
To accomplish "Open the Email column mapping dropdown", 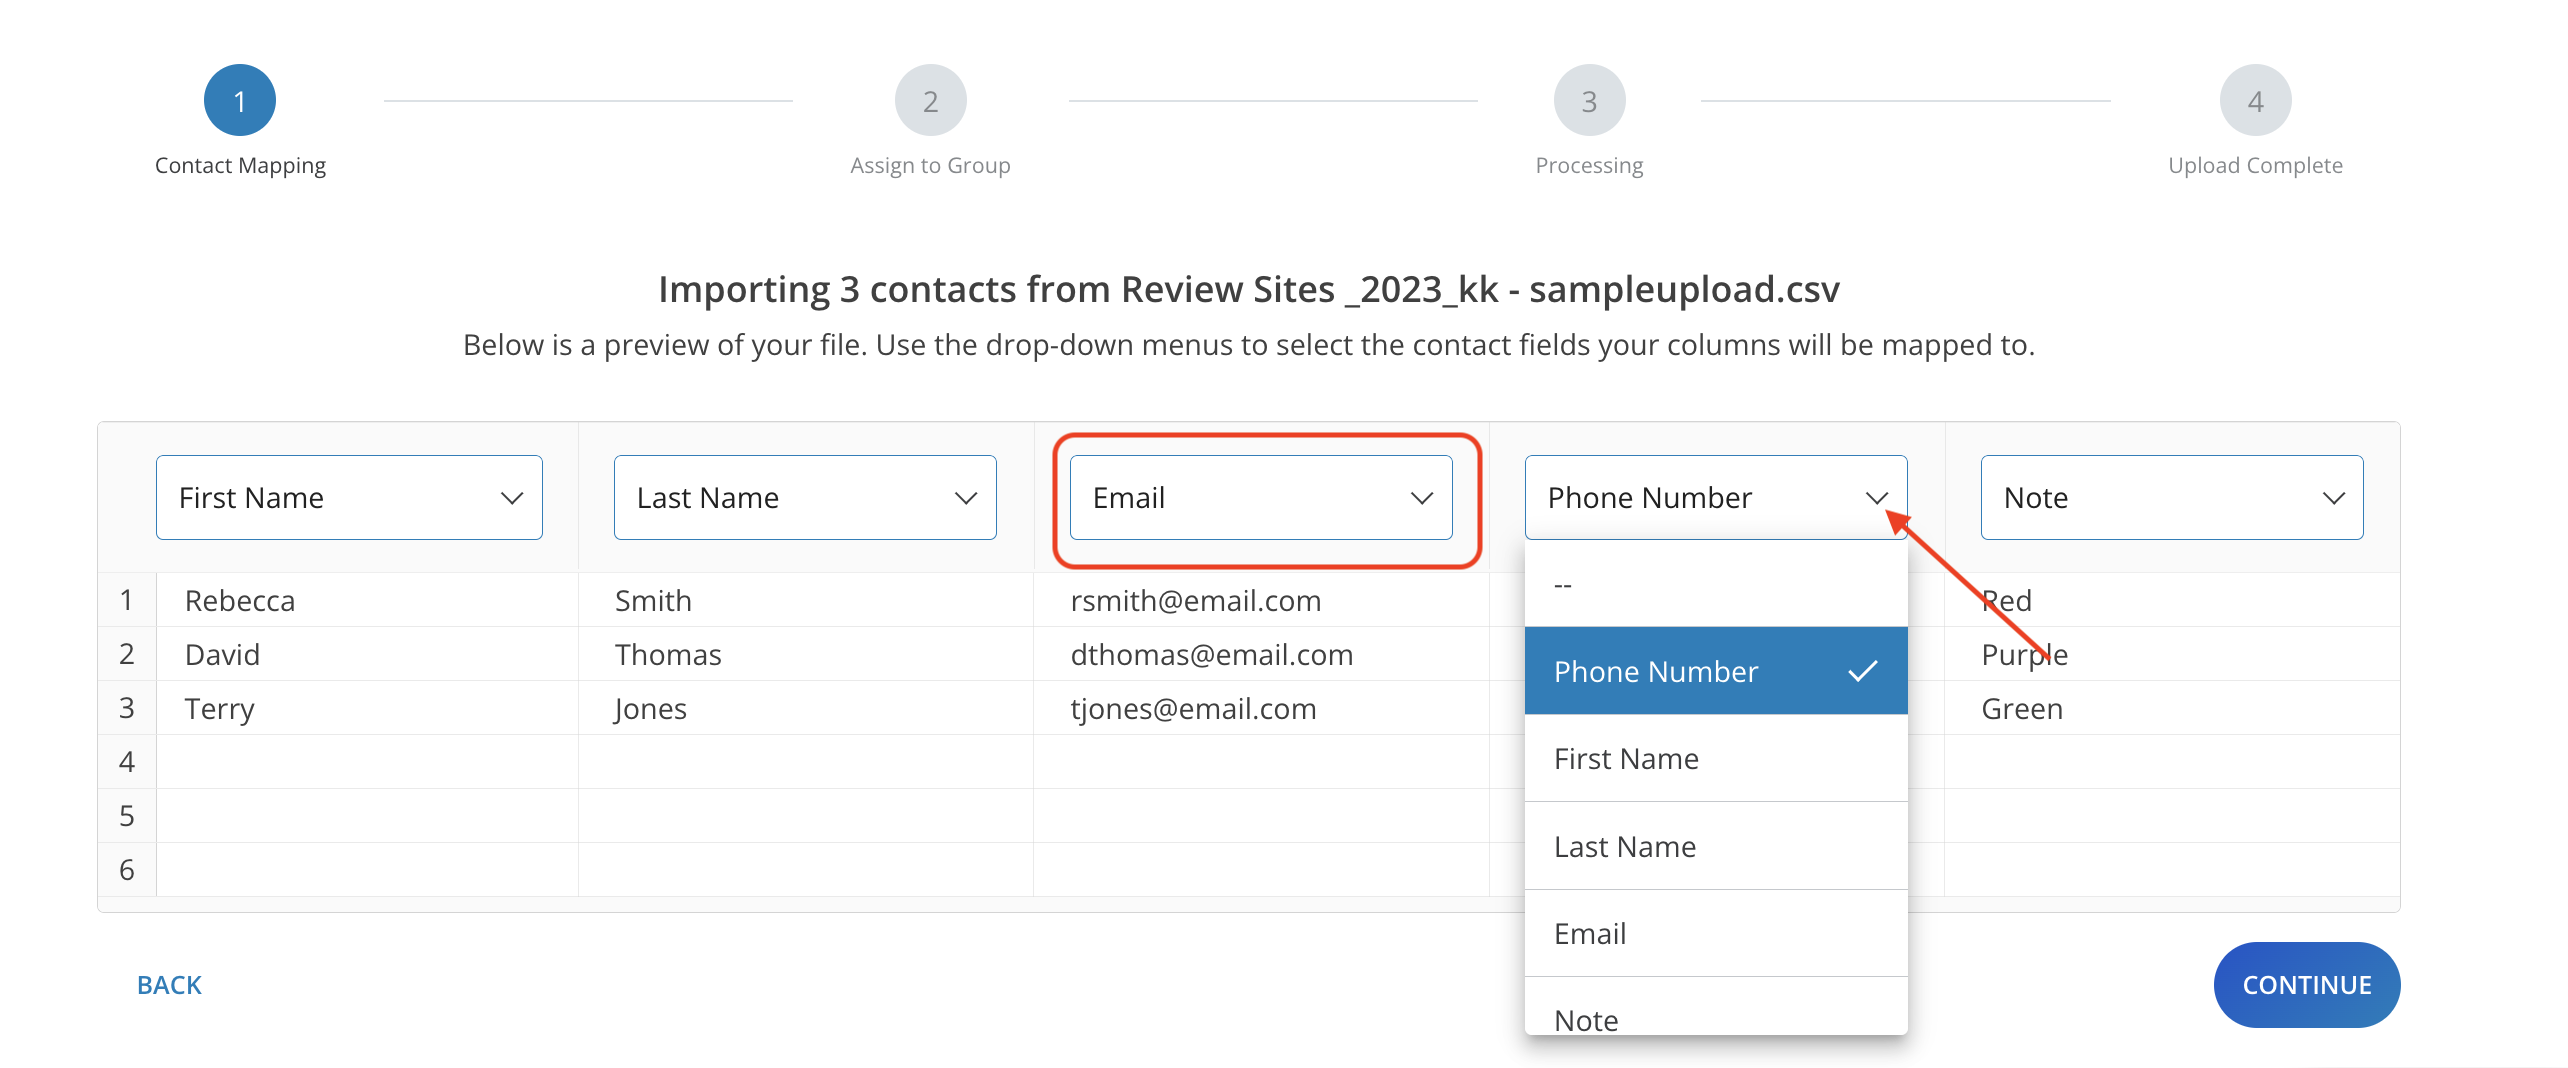I will [x=1260, y=498].
